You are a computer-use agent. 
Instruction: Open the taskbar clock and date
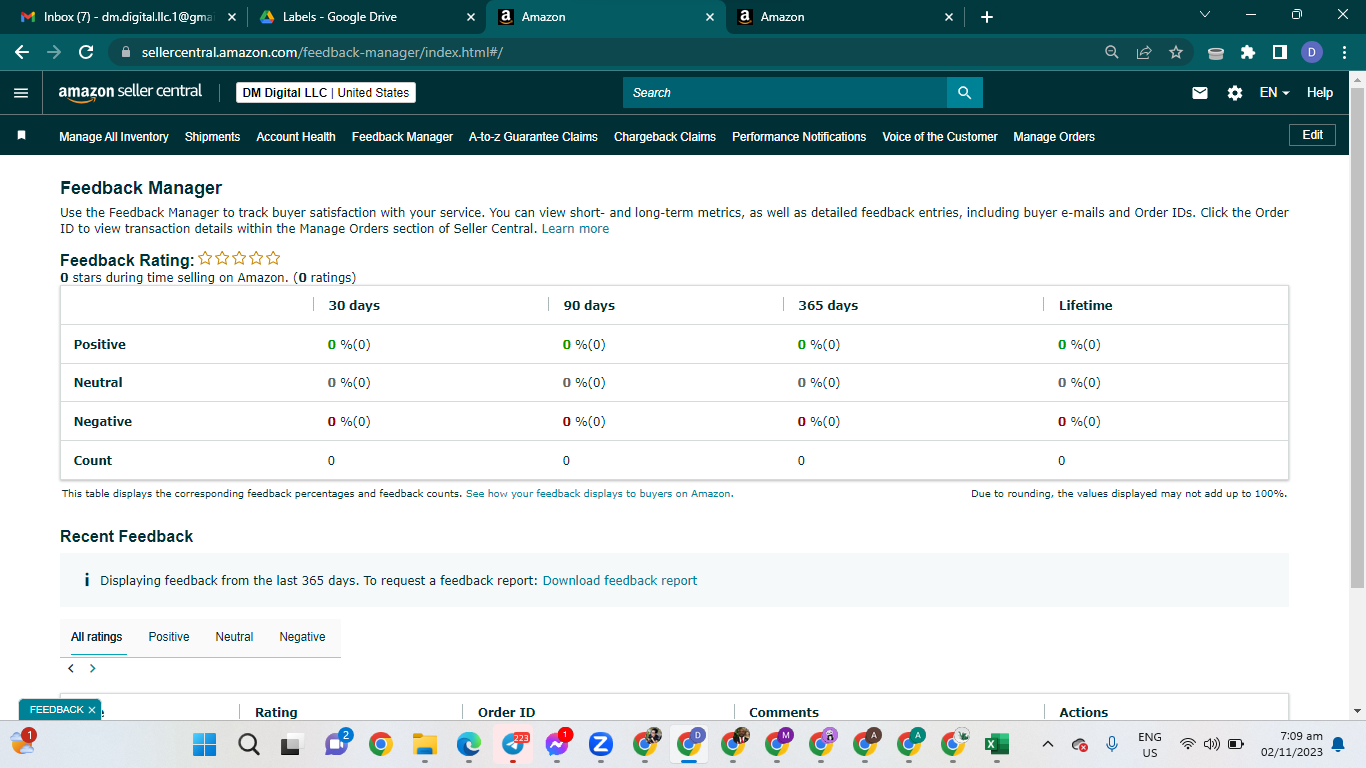1294,744
